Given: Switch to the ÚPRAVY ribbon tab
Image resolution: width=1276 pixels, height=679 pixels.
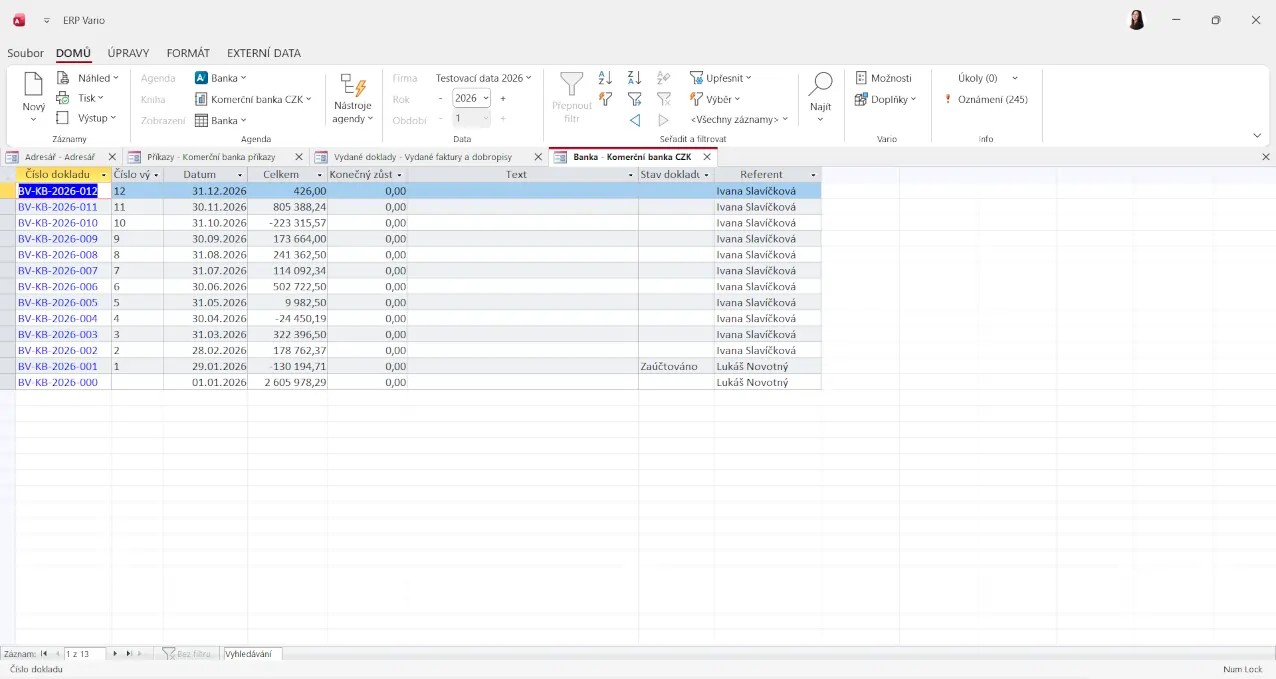Looking at the screenshot, I should click(x=128, y=53).
